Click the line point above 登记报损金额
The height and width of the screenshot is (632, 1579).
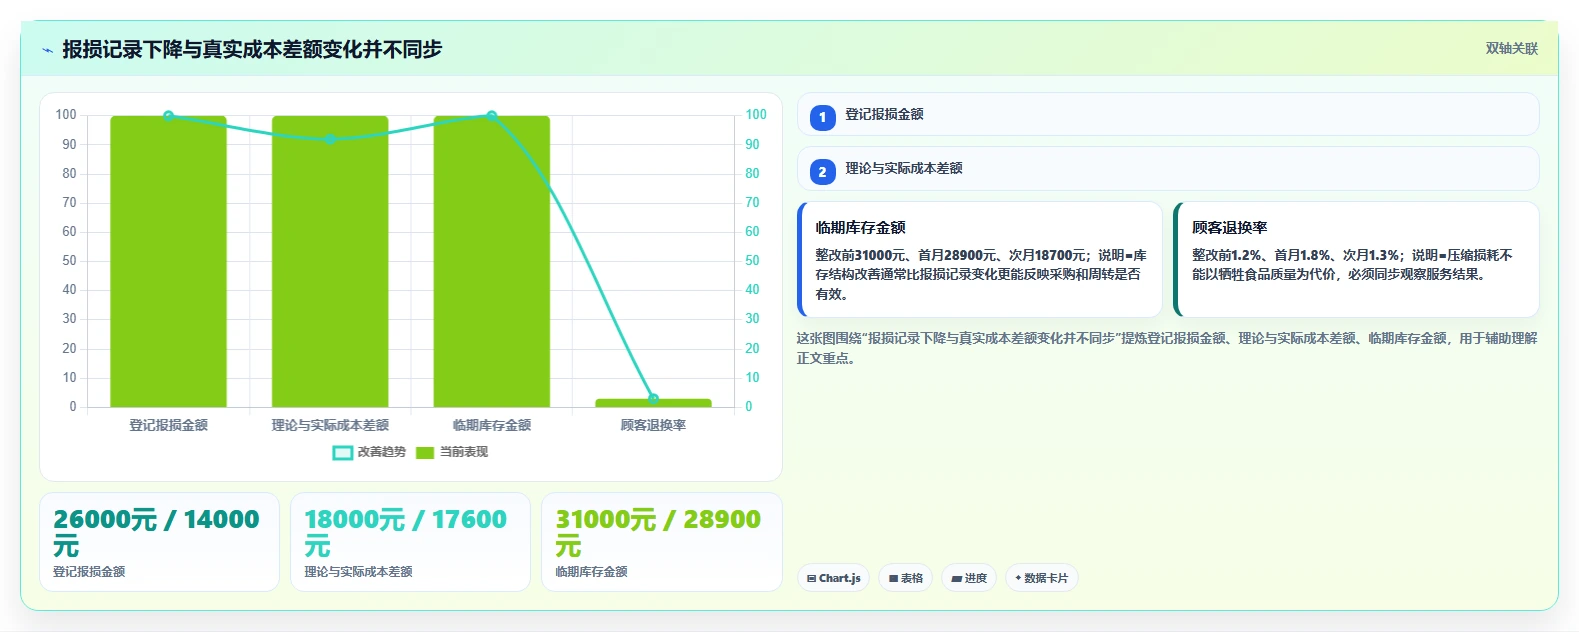[168, 116]
